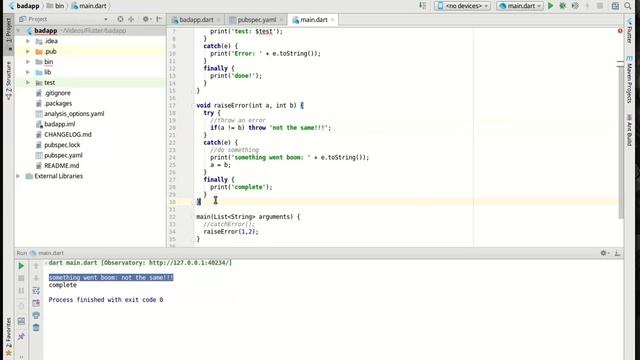This screenshot has width=640, height=360.
Task: Expand the .idea folder
Action: coord(28,41)
